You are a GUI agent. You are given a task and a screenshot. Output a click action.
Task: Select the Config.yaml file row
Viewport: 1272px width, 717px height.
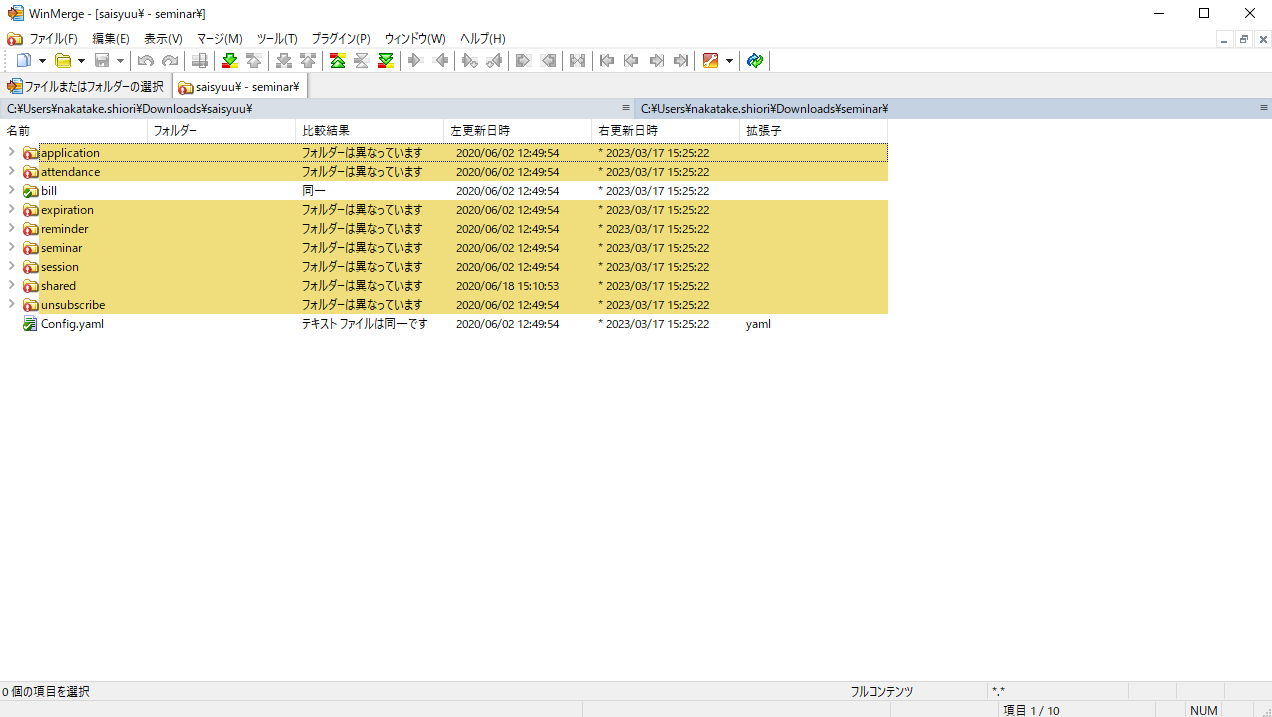(x=444, y=324)
